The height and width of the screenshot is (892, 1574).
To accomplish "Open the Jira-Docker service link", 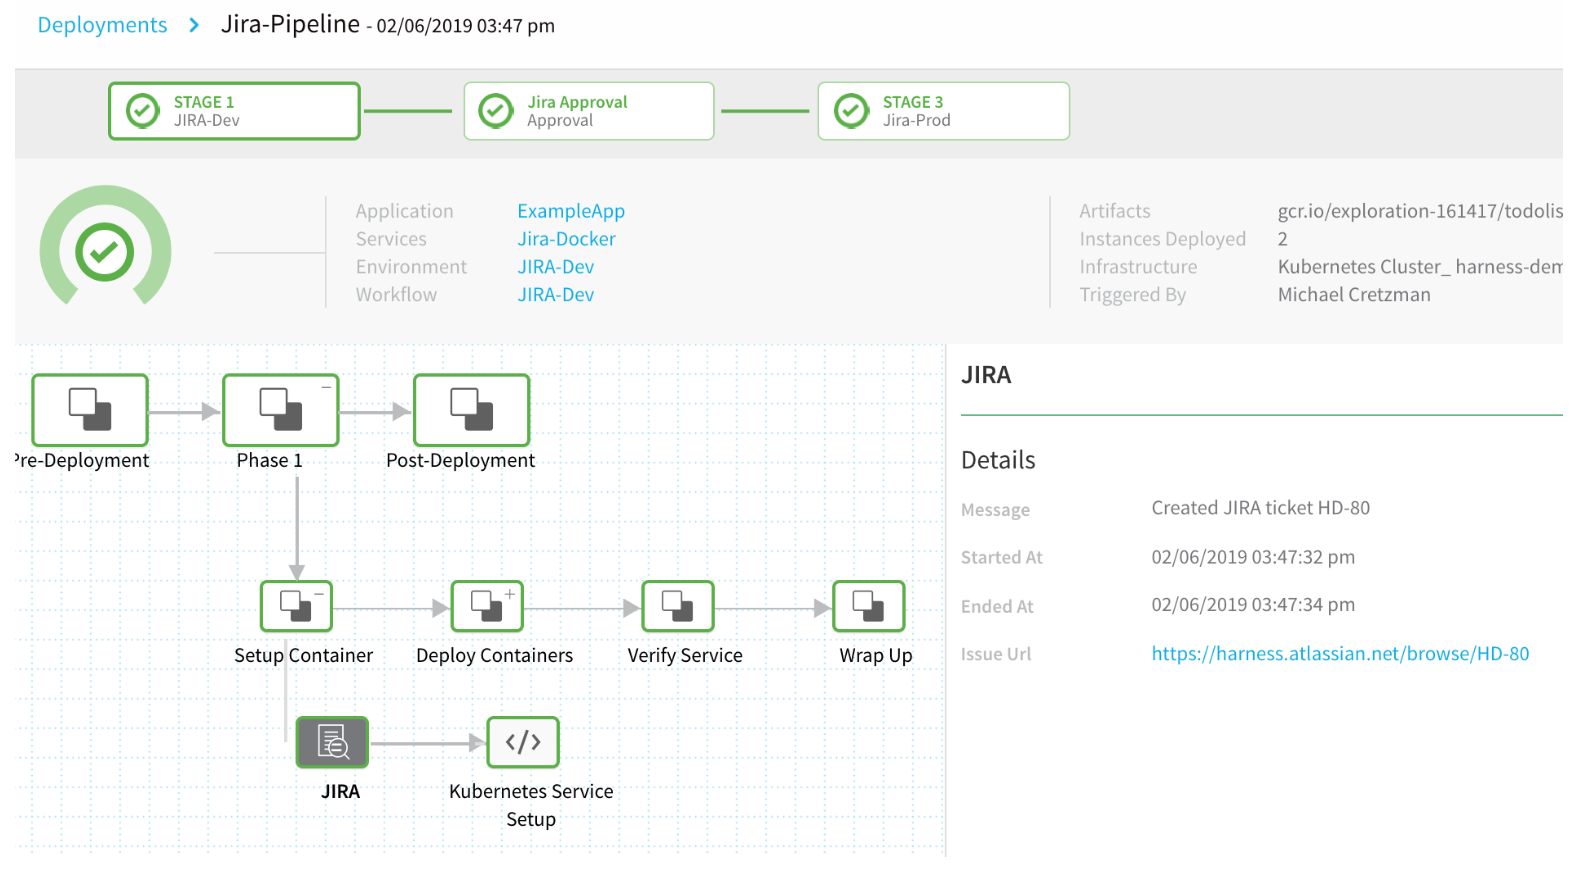I will [x=566, y=239].
